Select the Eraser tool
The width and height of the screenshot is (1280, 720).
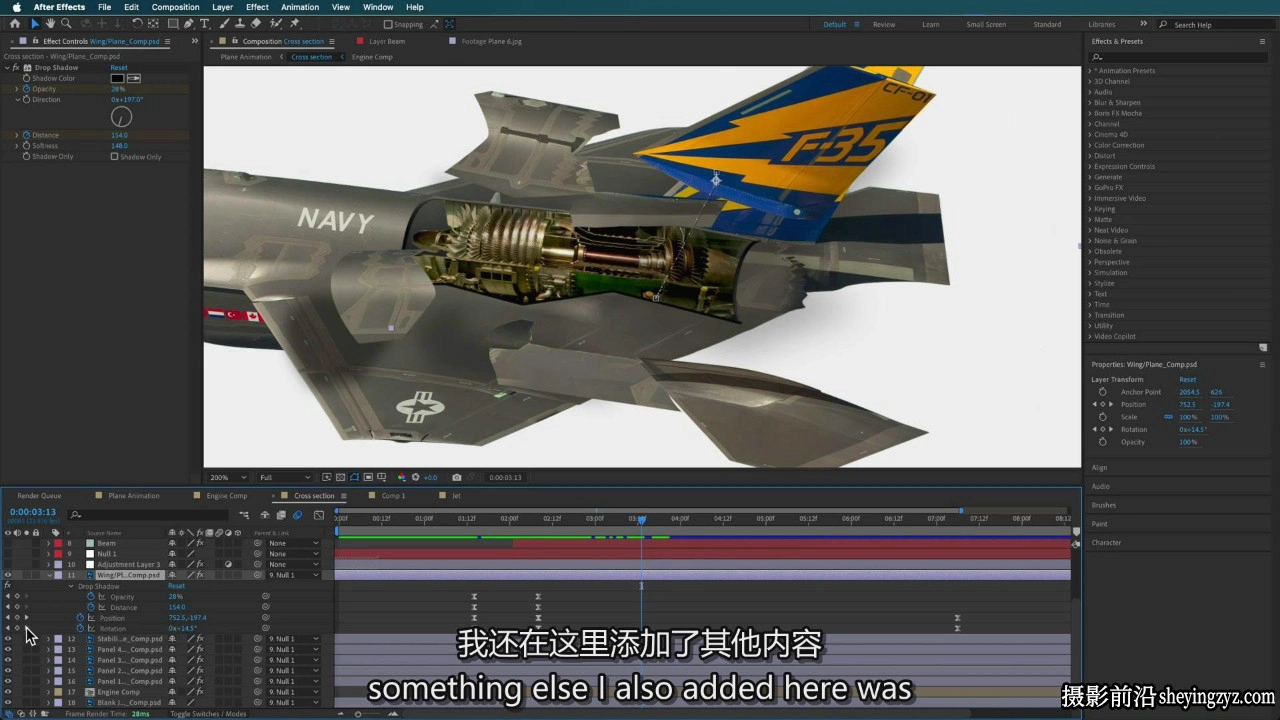coord(257,23)
